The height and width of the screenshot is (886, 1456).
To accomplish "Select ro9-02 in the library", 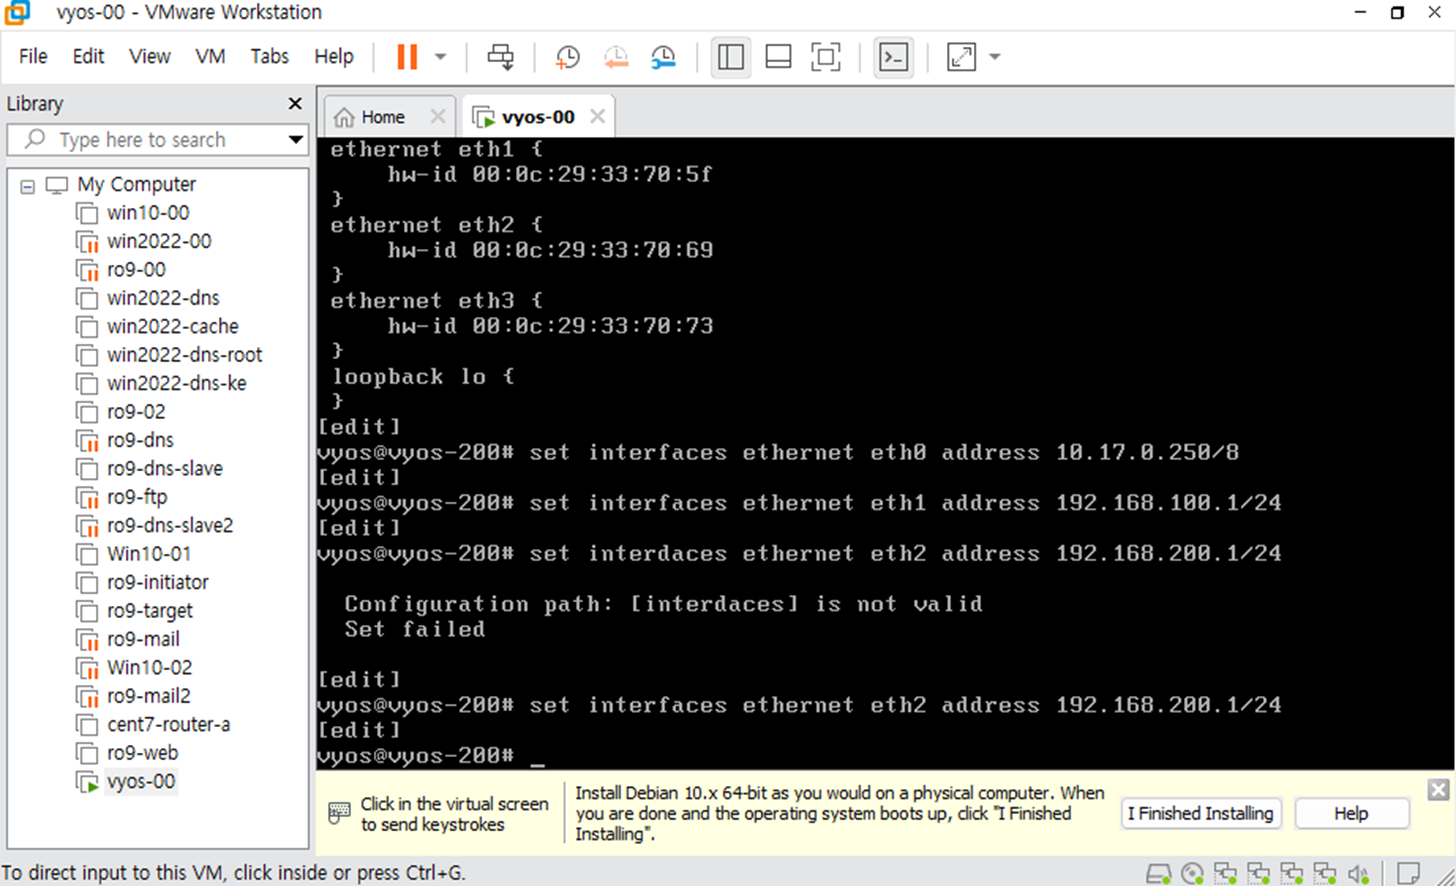I will (x=136, y=411).
